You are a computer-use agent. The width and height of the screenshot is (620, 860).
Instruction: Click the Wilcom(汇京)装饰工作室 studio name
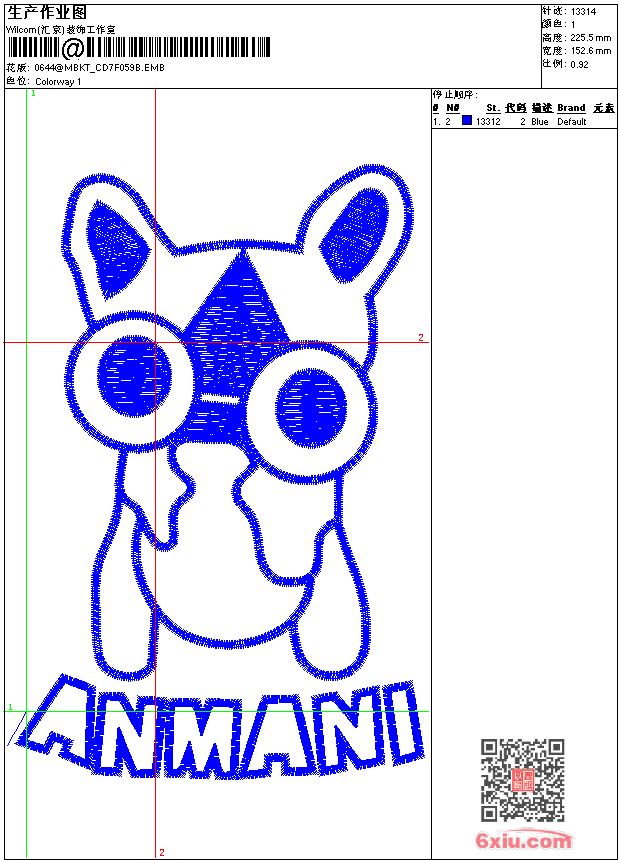pyautogui.click(x=61, y=30)
